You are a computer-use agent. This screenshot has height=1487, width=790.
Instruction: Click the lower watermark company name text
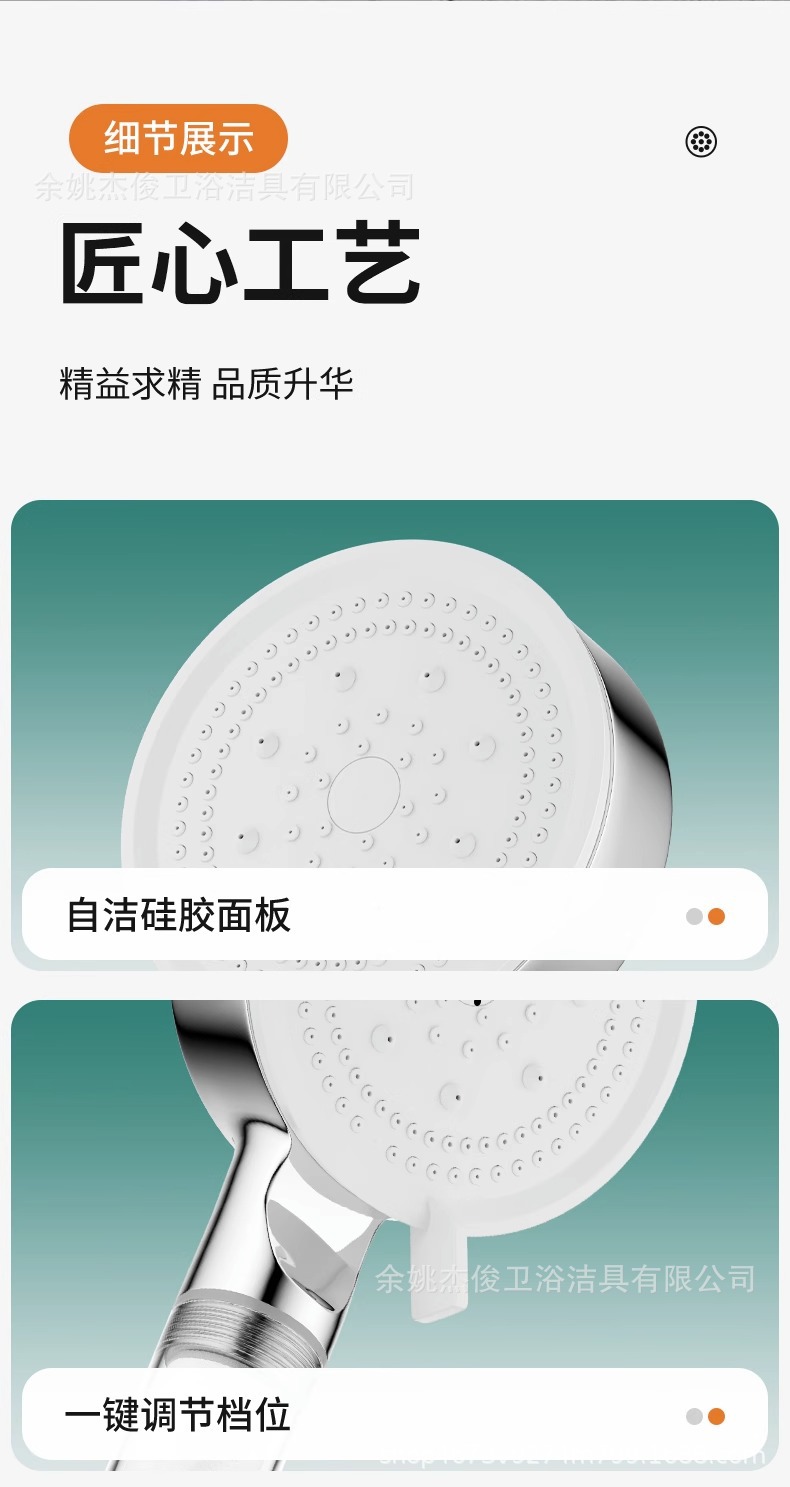[565, 1278]
